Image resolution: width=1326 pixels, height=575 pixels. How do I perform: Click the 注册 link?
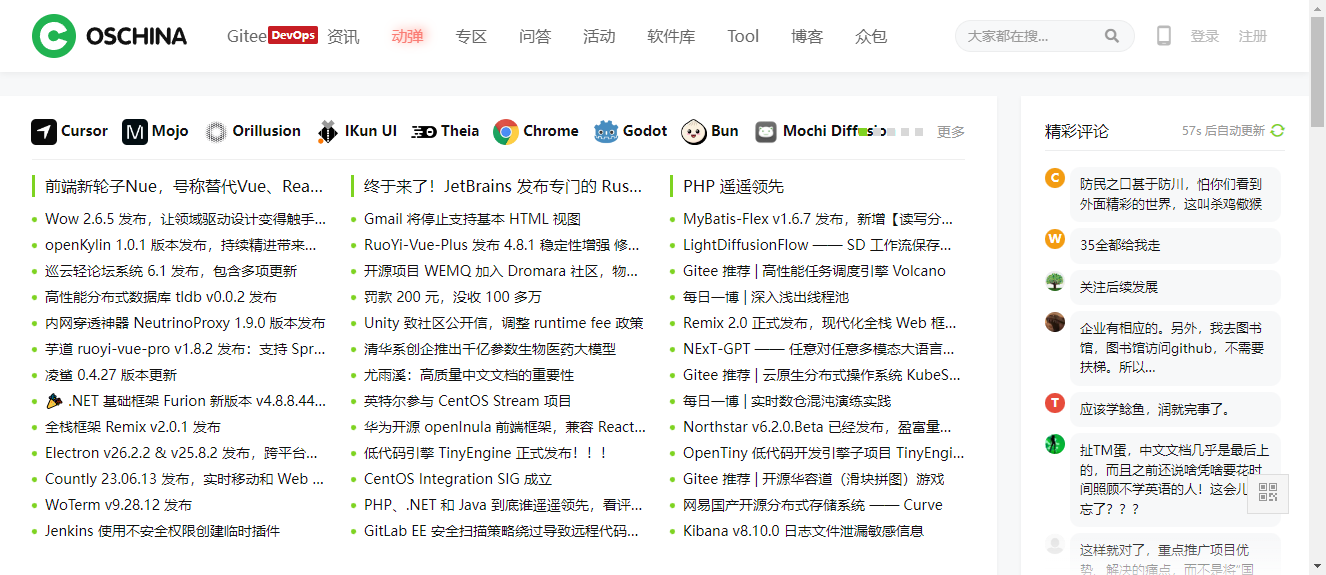click(1253, 36)
